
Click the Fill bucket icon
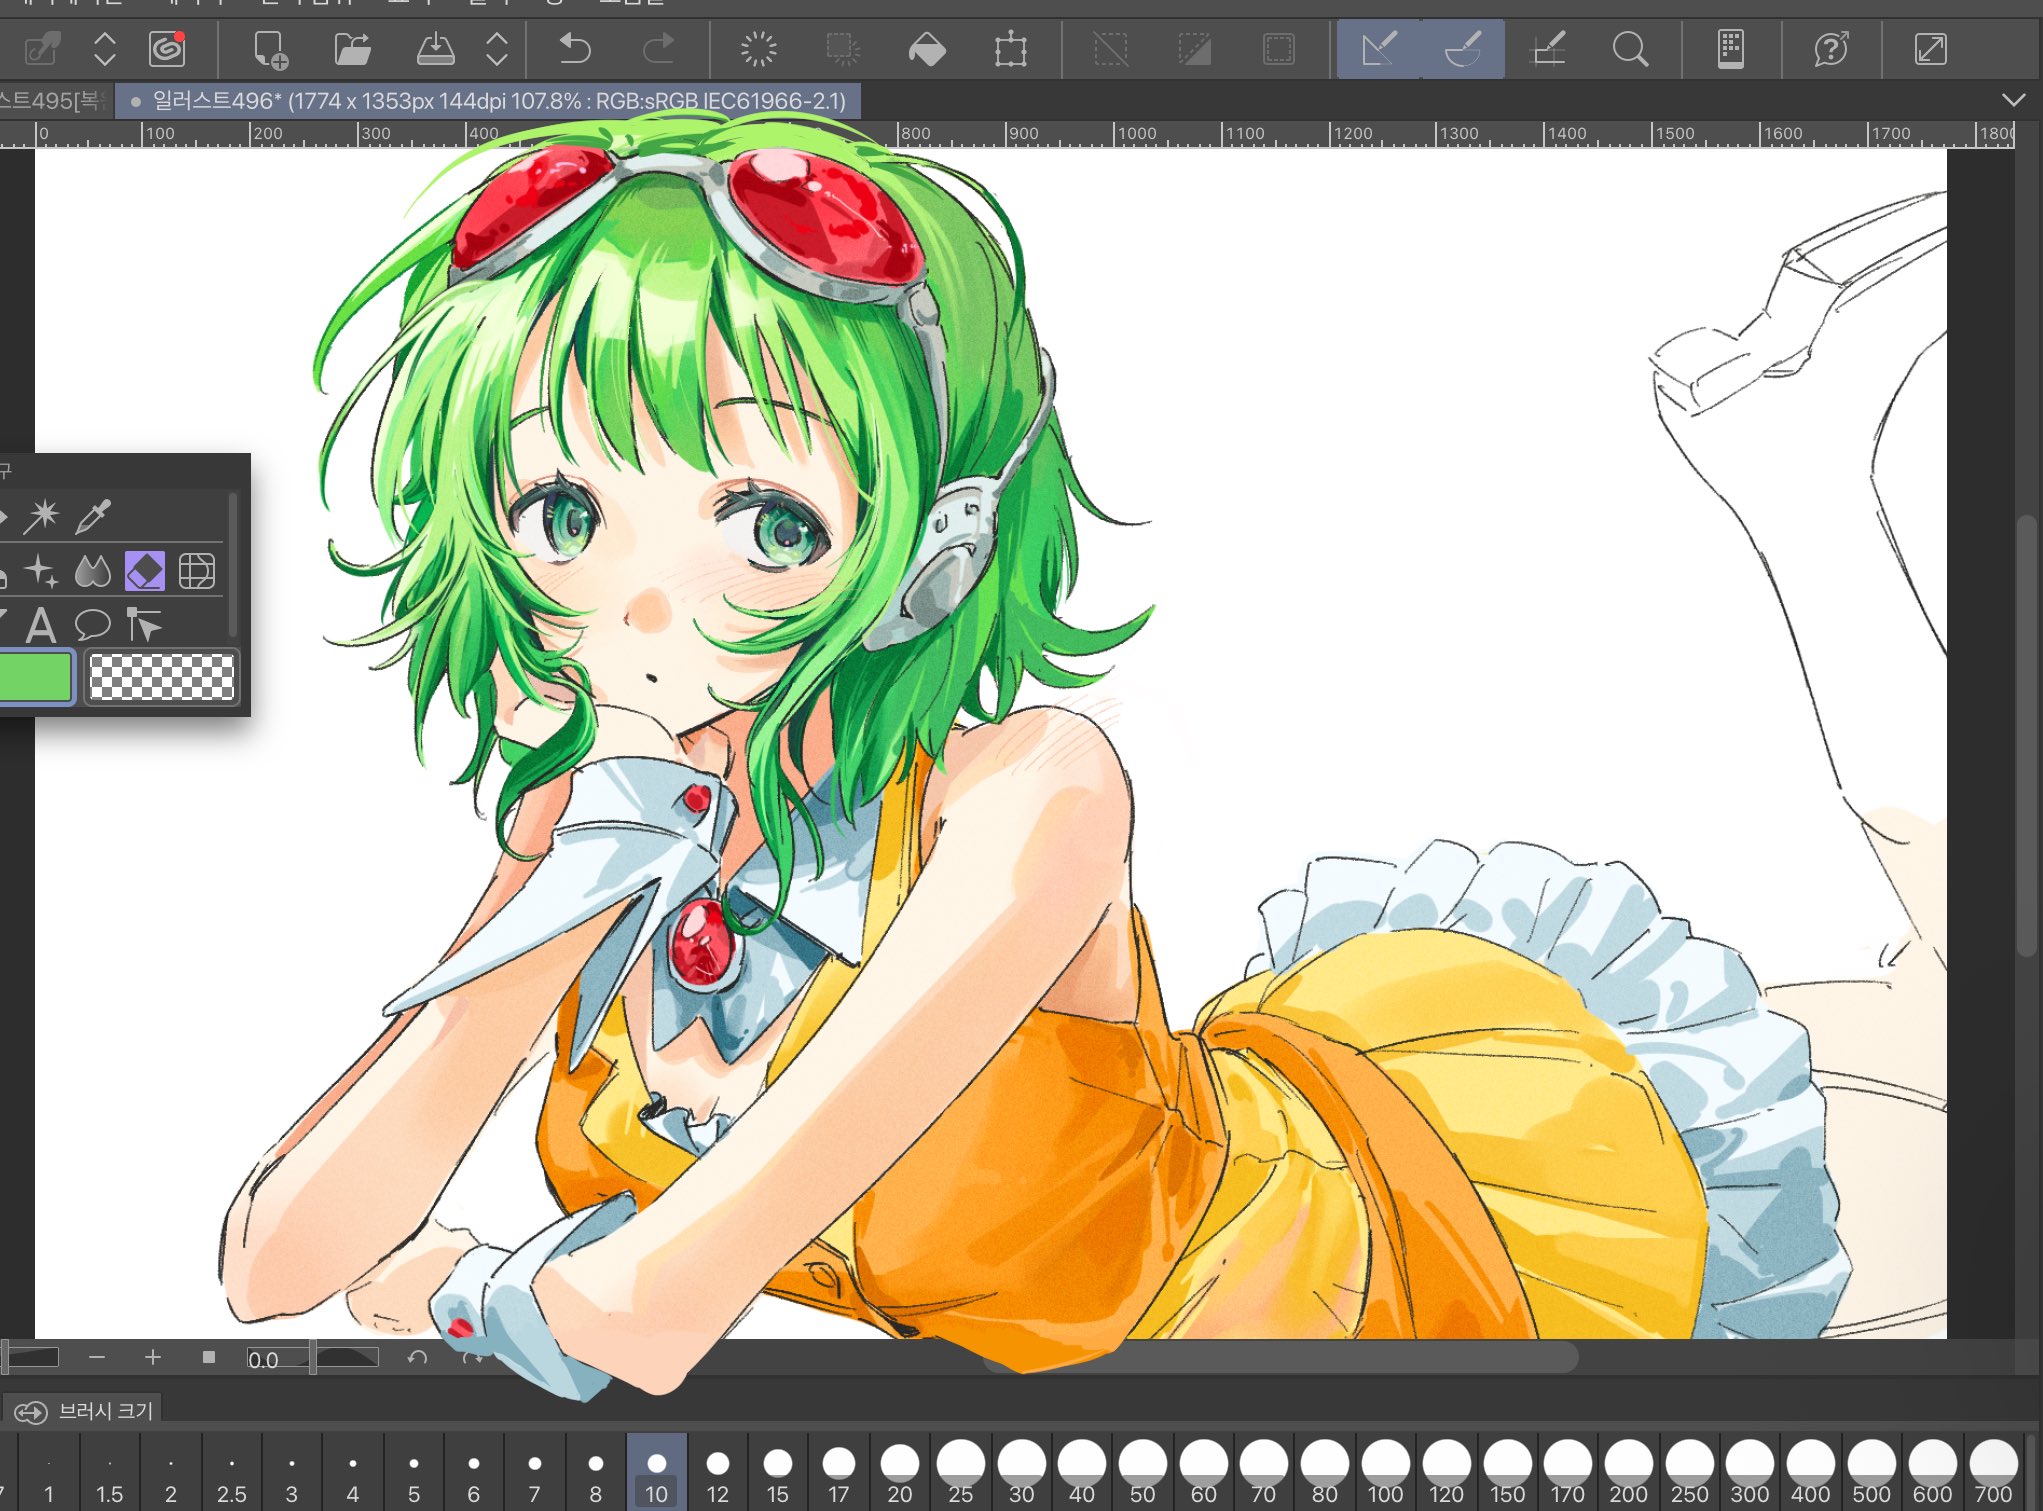coord(927,49)
